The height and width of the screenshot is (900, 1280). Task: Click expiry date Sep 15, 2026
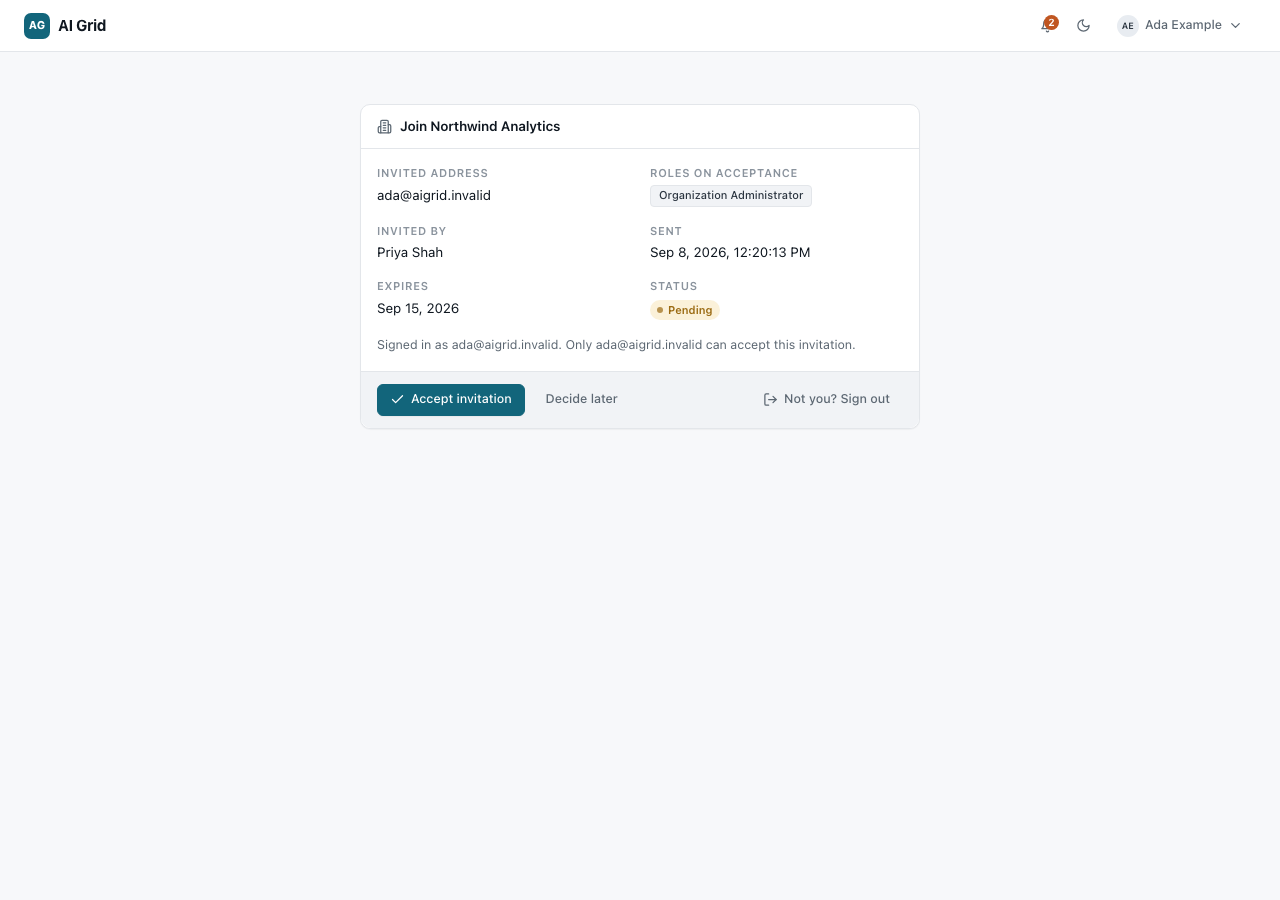pyautogui.click(x=418, y=309)
